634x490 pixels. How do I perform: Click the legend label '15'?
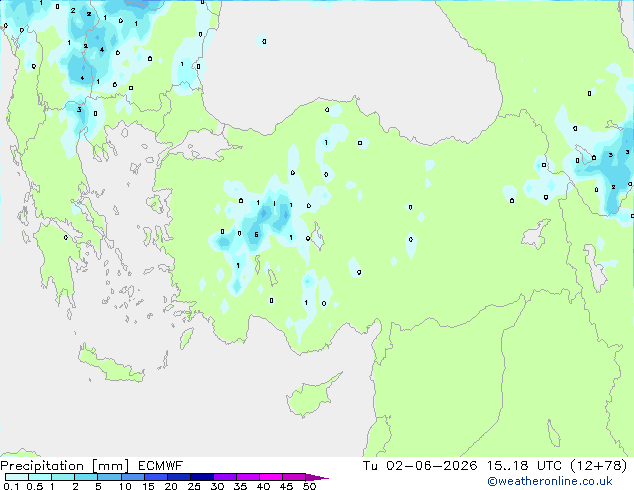(148, 486)
